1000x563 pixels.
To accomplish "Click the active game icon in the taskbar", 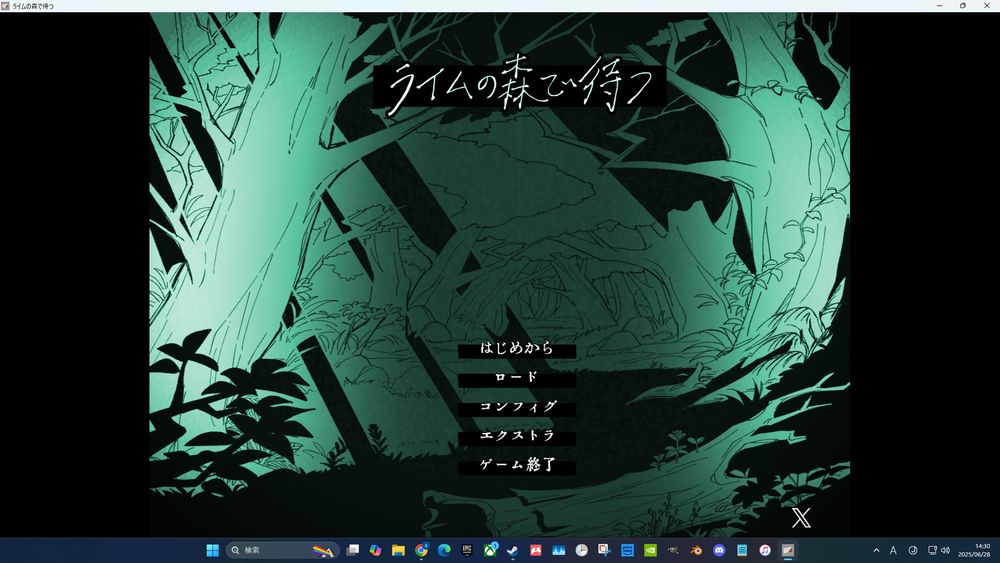I will pyautogui.click(x=788, y=550).
